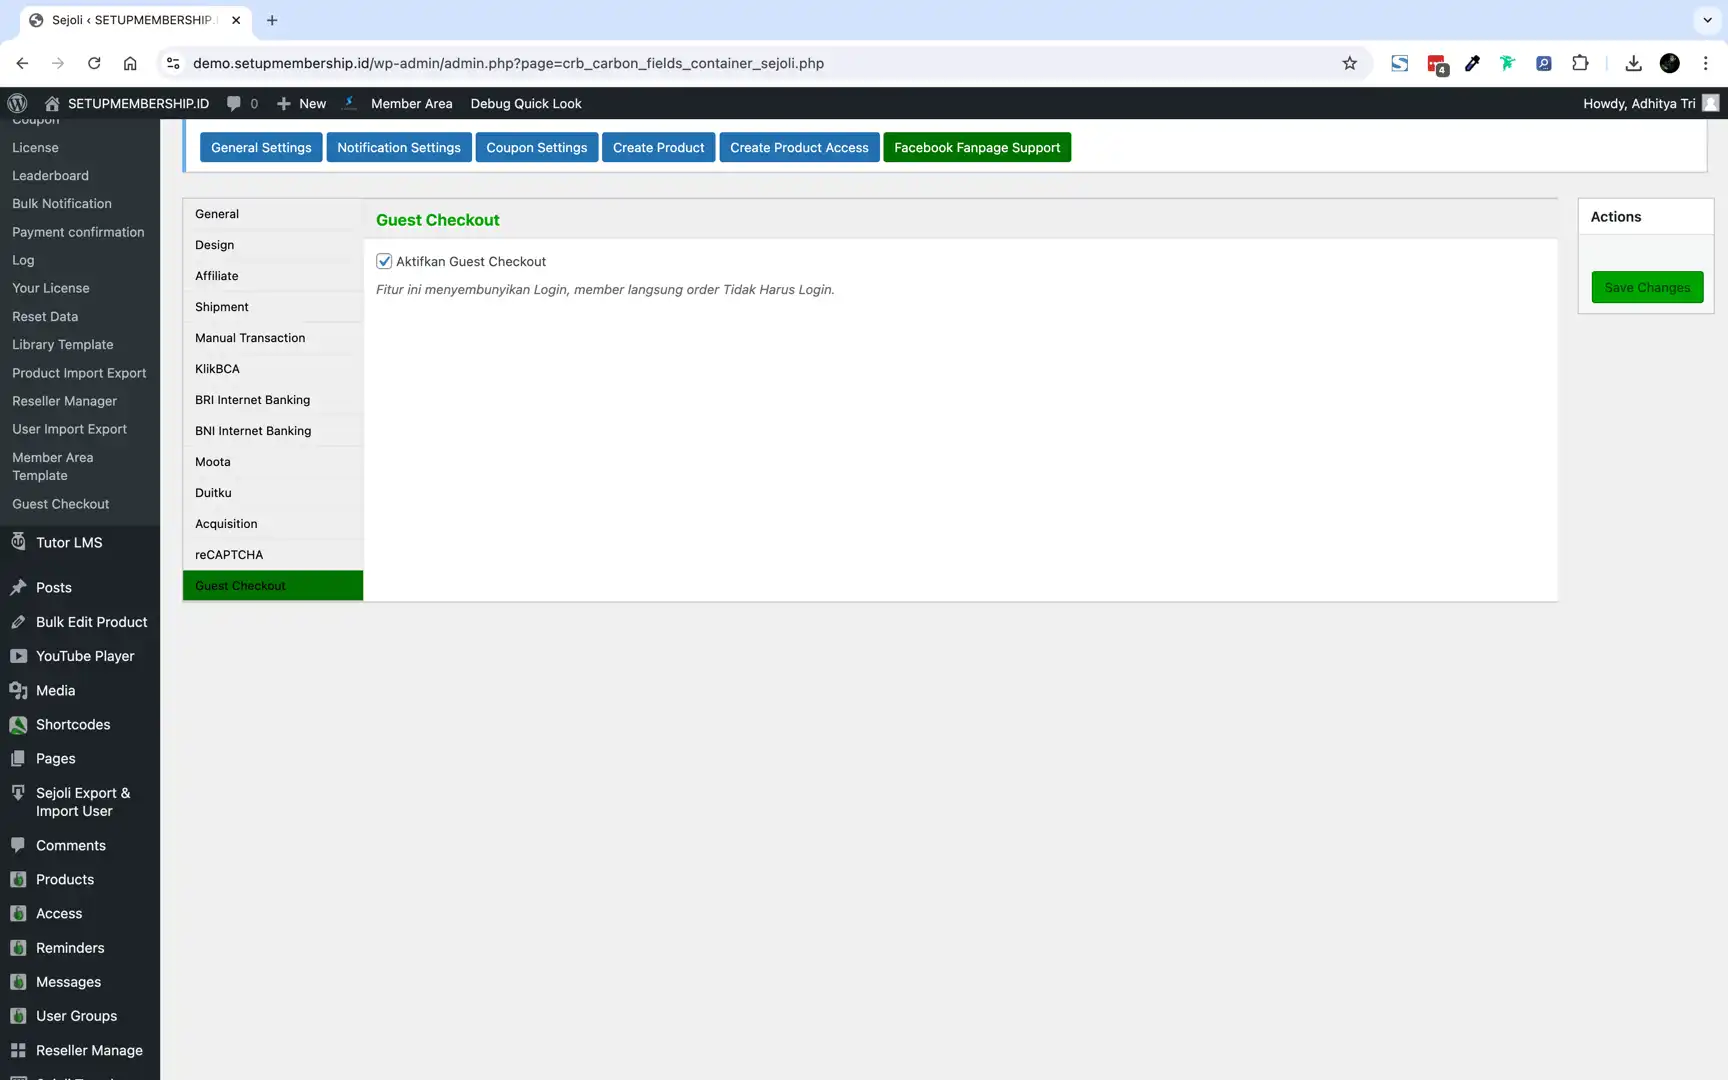Open the Create Product page
Screen dimensions: 1728x1080
tap(658, 147)
